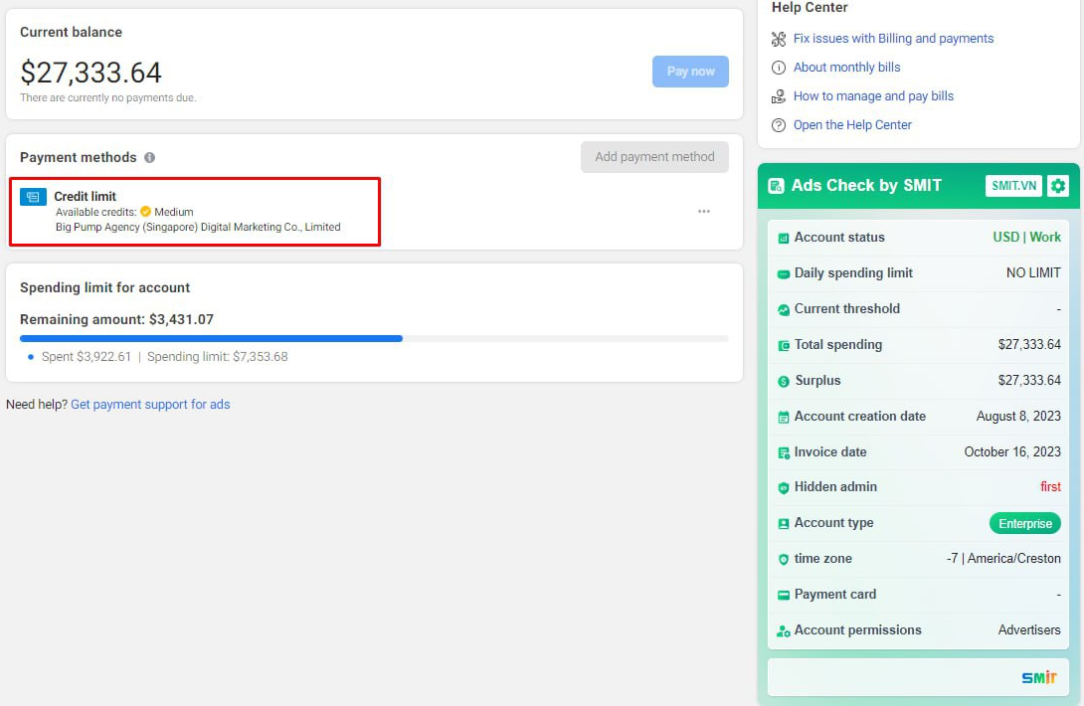Click the spending limit progress bar
Image resolution: width=1084 pixels, height=706 pixels.
(374, 339)
